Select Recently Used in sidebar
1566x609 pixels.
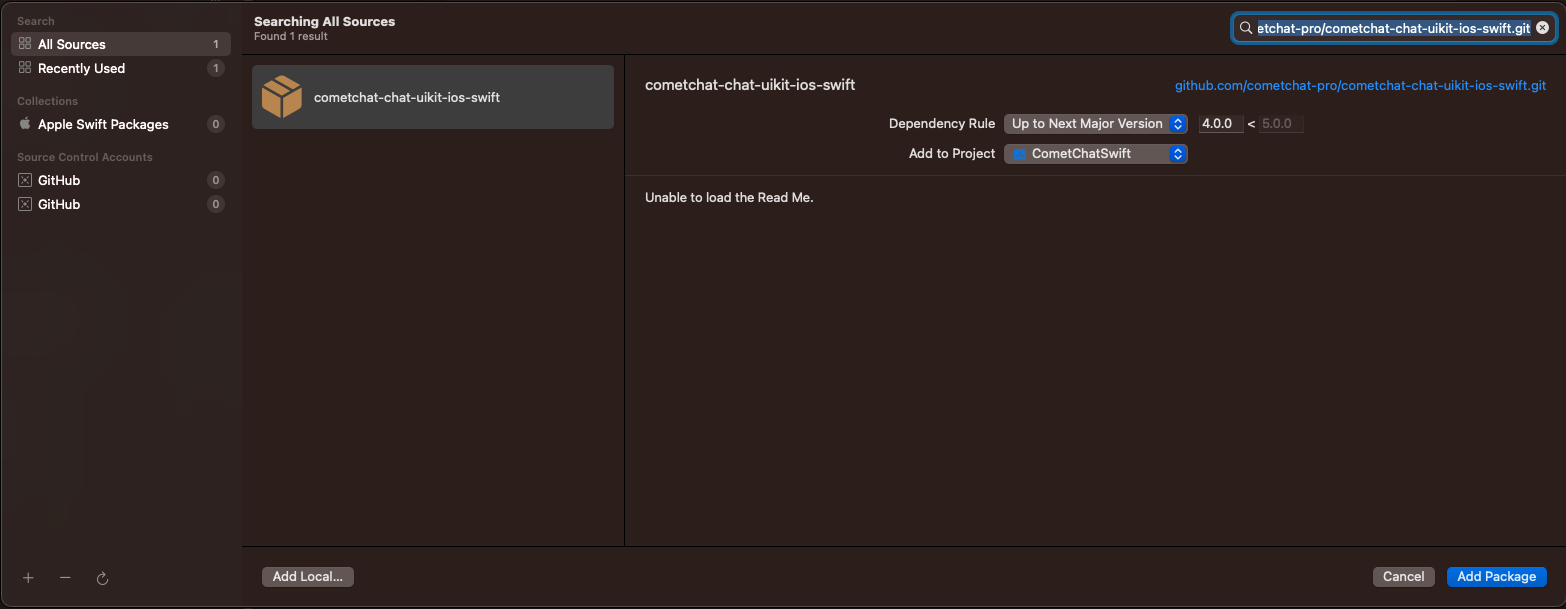point(121,68)
